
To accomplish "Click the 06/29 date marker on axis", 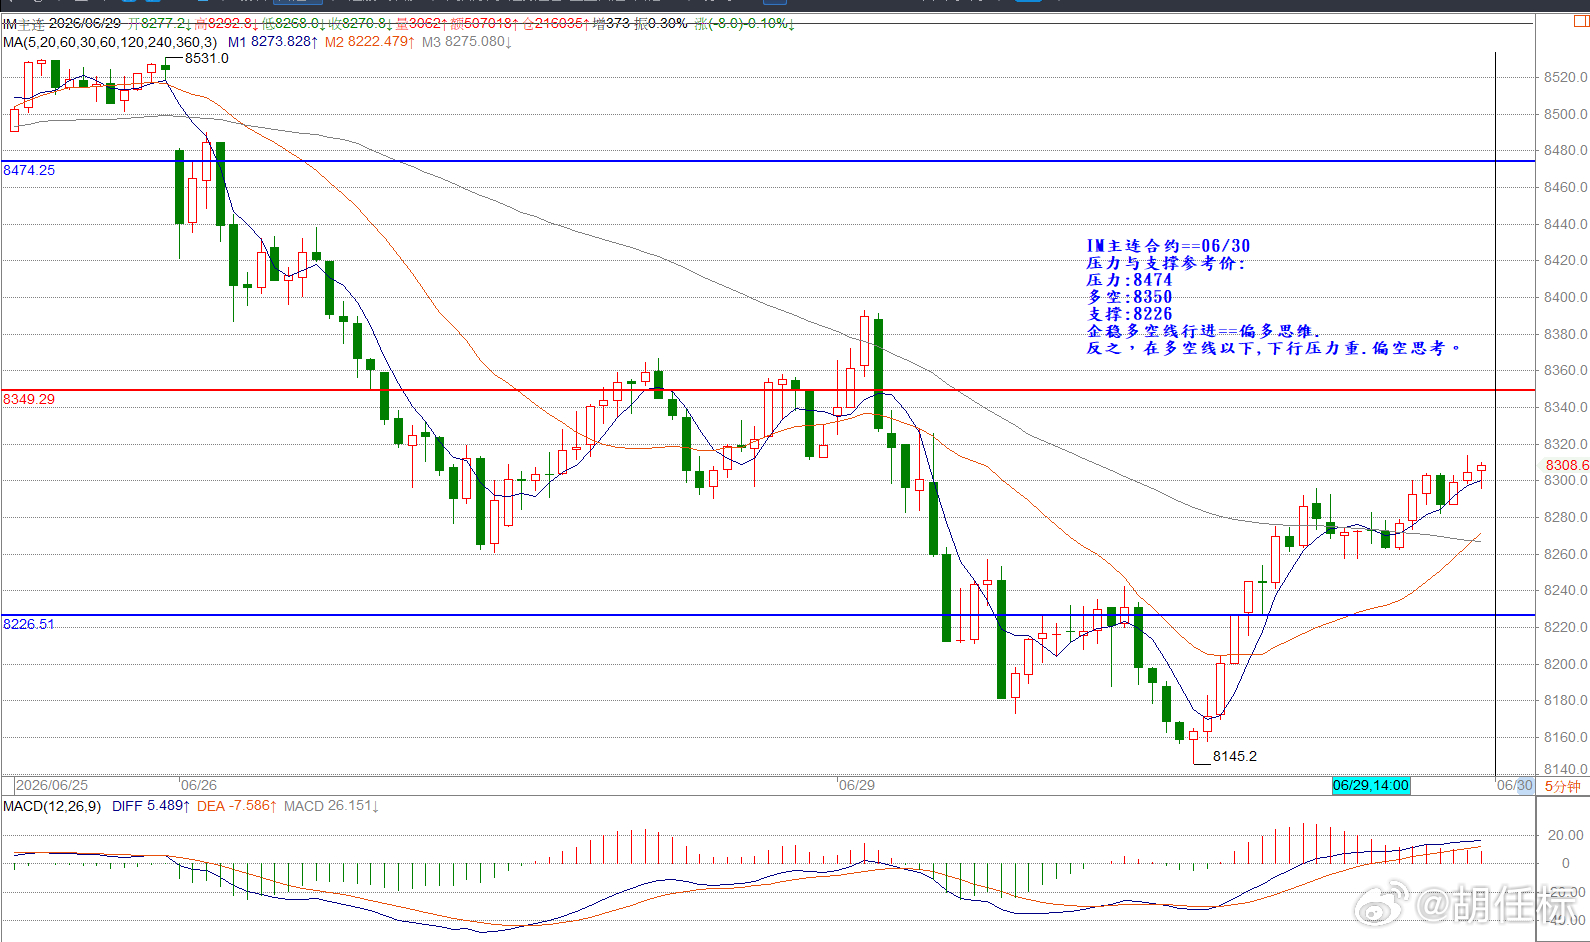I will (x=857, y=785).
